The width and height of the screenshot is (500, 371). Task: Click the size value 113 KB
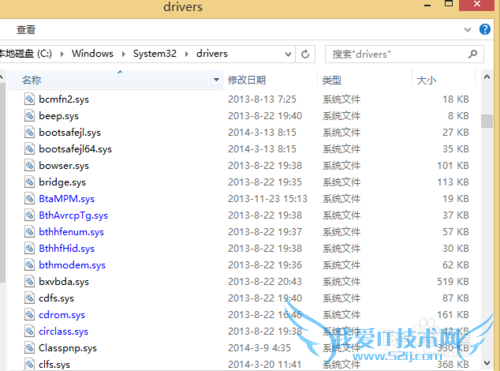click(x=453, y=183)
